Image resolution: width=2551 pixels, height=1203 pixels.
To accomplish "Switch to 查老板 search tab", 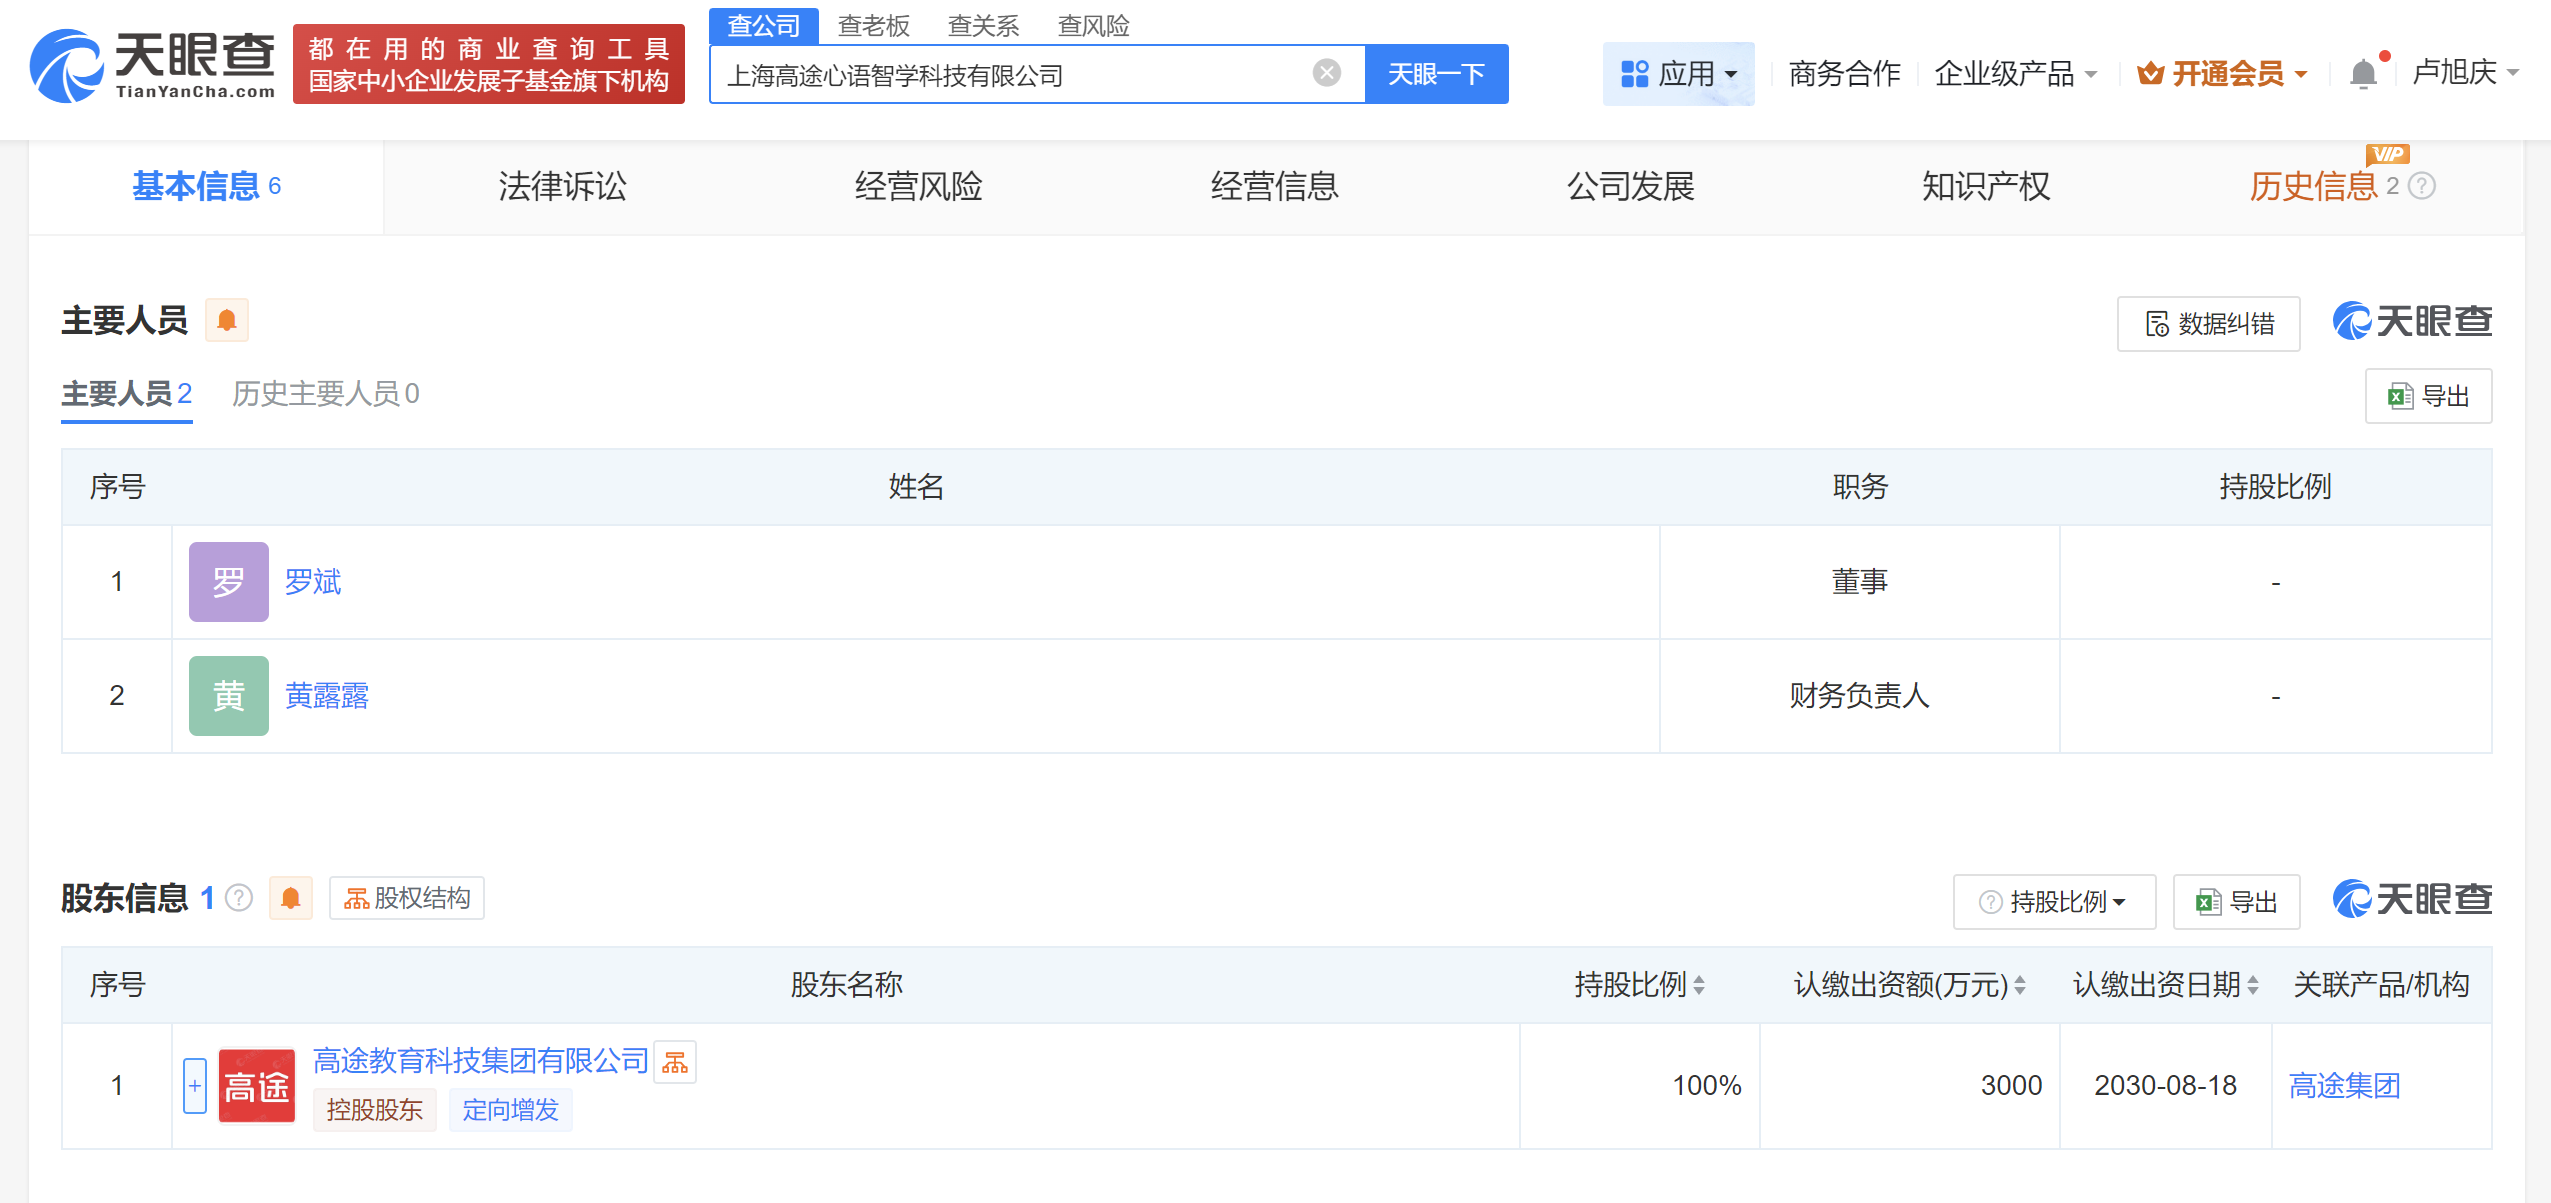I will click(874, 25).
